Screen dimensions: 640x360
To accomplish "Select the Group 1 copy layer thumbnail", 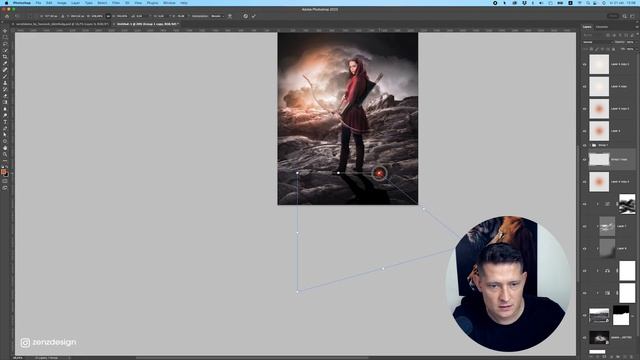I will tap(599, 160).
